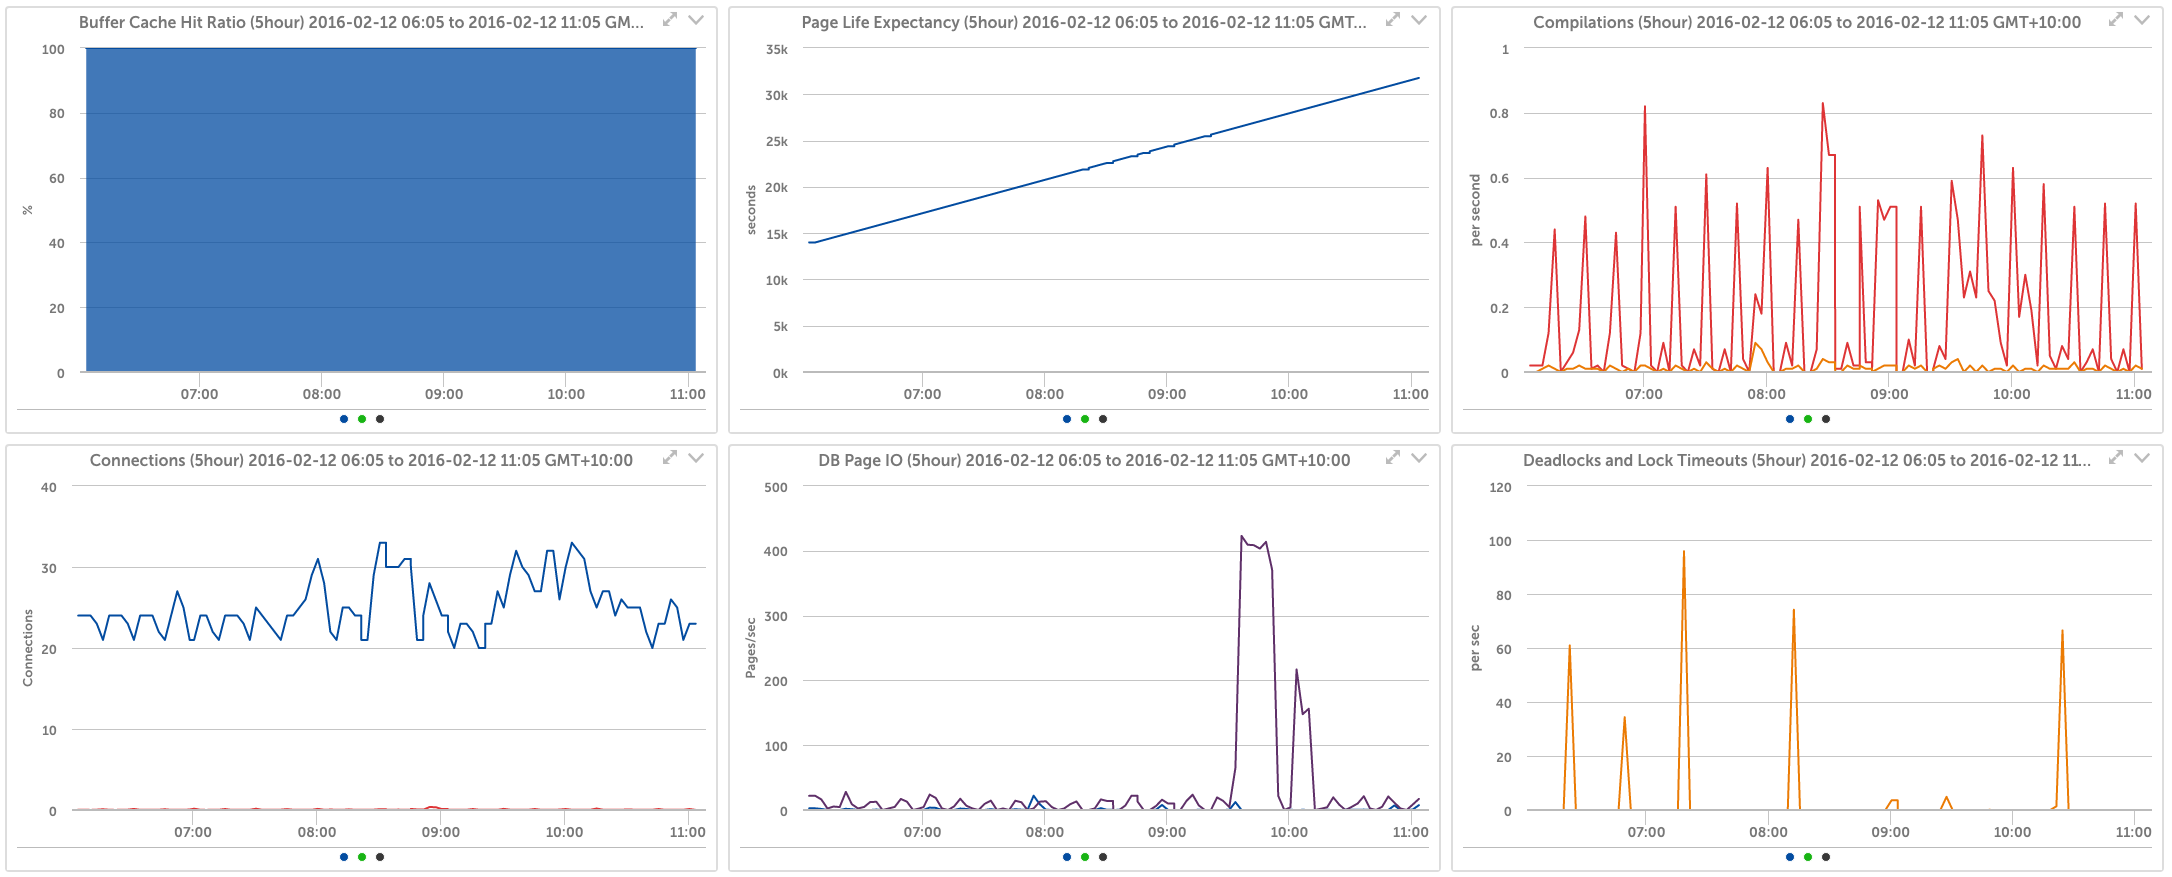Select green dot under Buffer Cache Hit Ratio

coord(362,419)
